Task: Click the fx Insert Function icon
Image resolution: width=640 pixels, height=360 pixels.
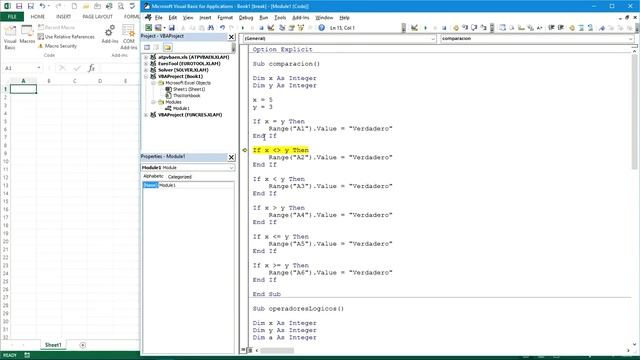Action: [91, 68]
